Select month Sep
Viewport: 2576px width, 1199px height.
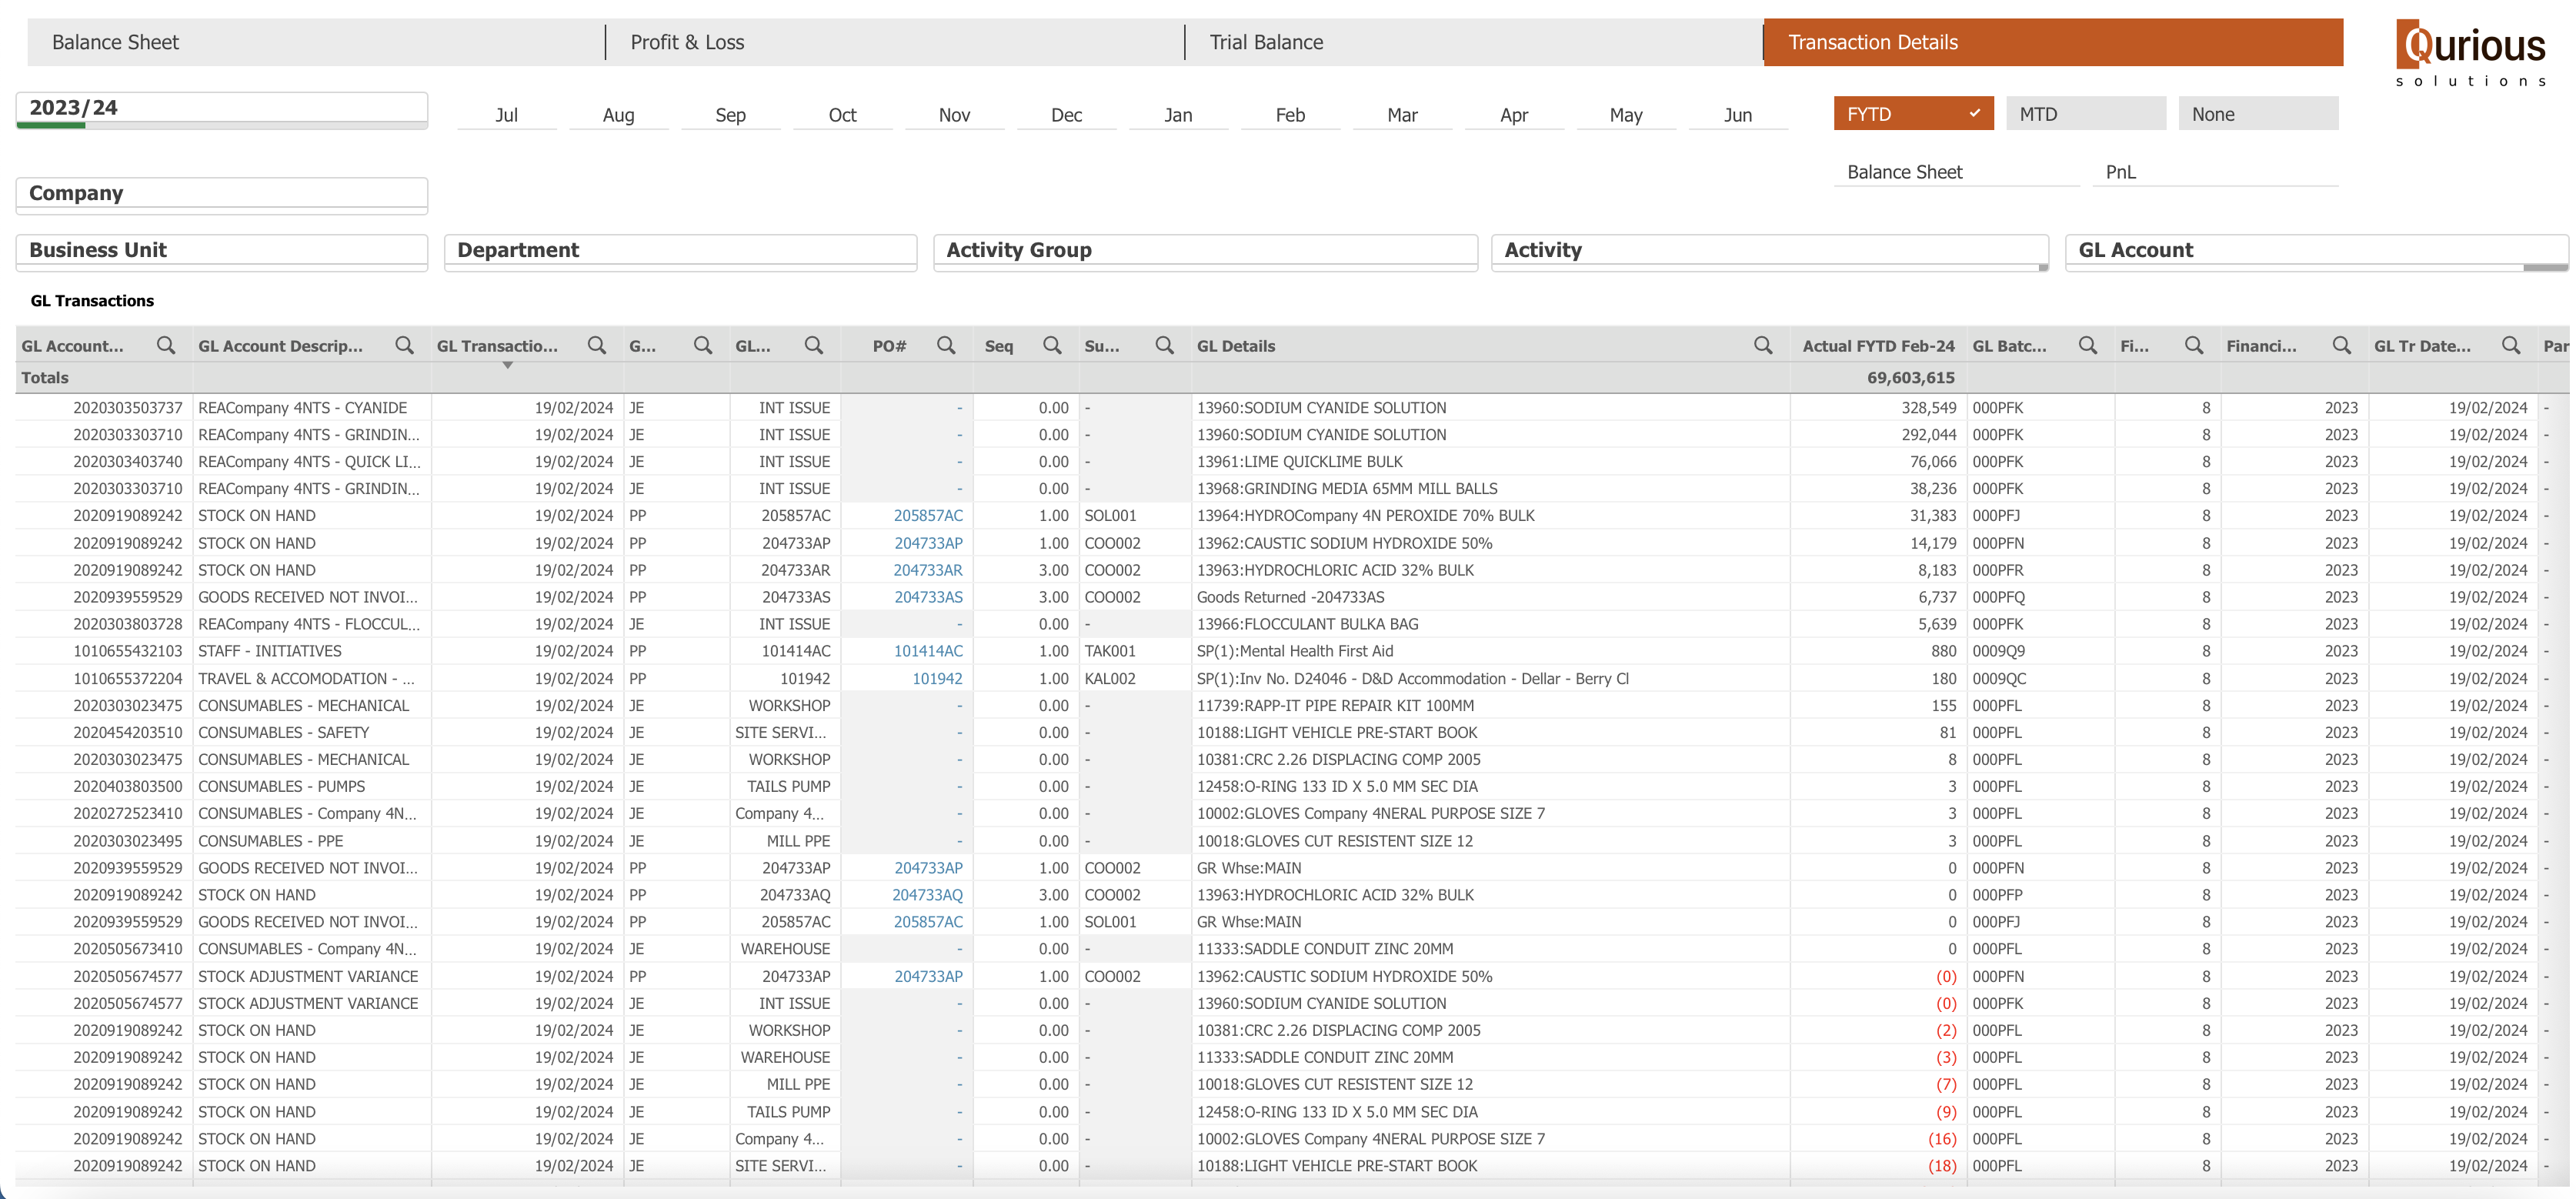click(730, 115)
